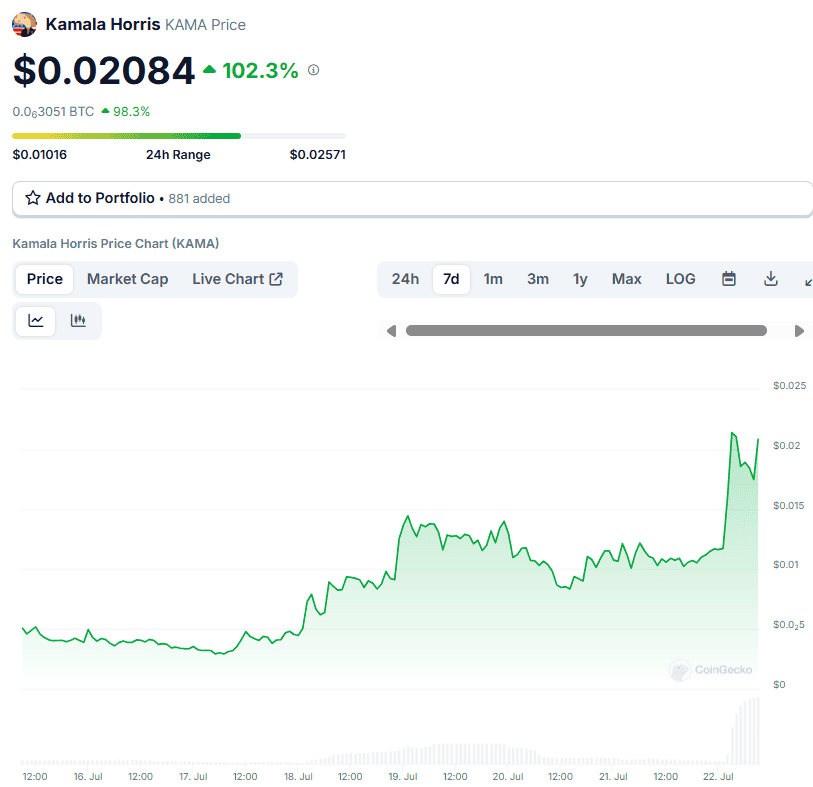Select the Price tab
Screen dimensions: 813x787
[x=45, y=279]
